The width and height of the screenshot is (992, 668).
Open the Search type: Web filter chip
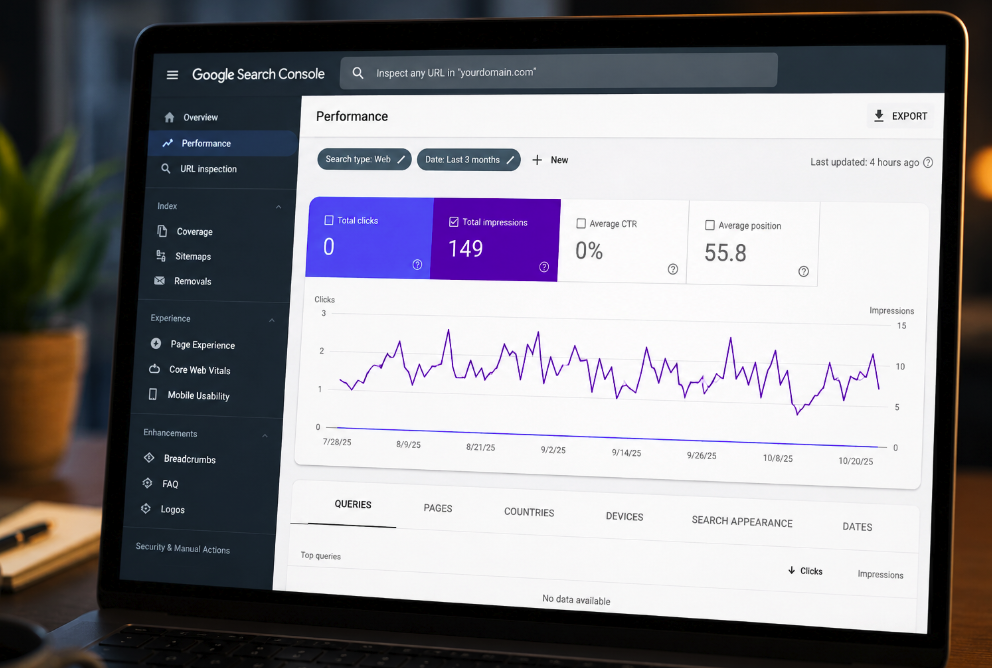coord(364,159)
